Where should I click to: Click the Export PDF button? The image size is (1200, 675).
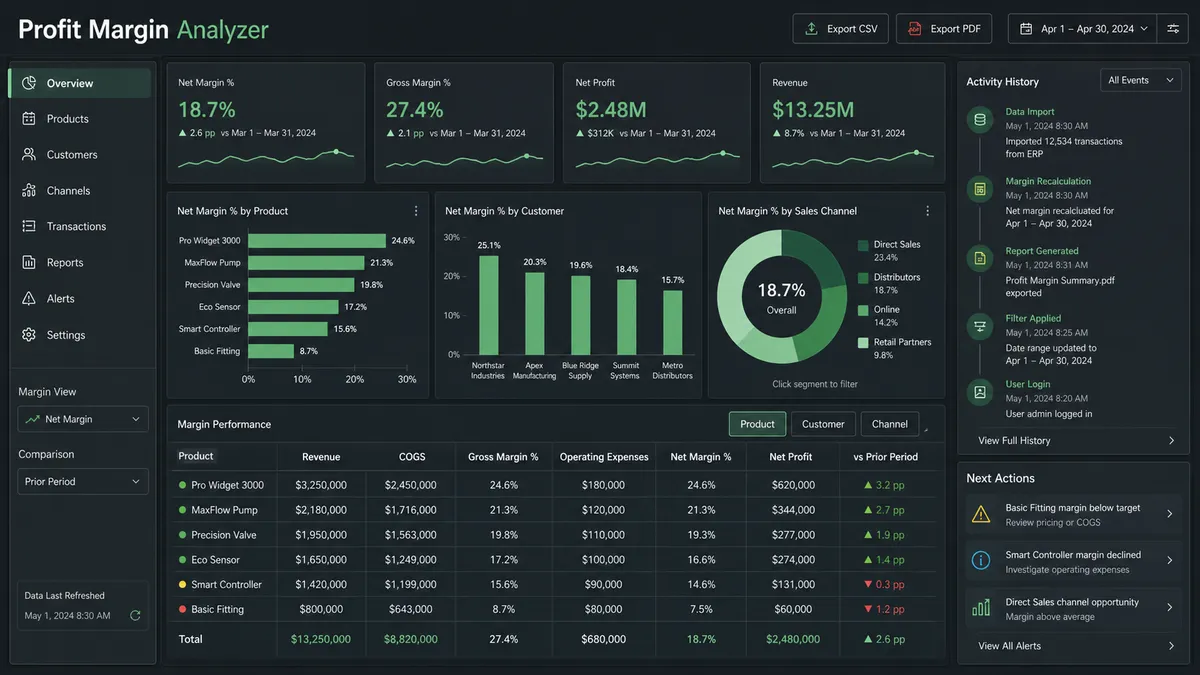tap(944, 29)
